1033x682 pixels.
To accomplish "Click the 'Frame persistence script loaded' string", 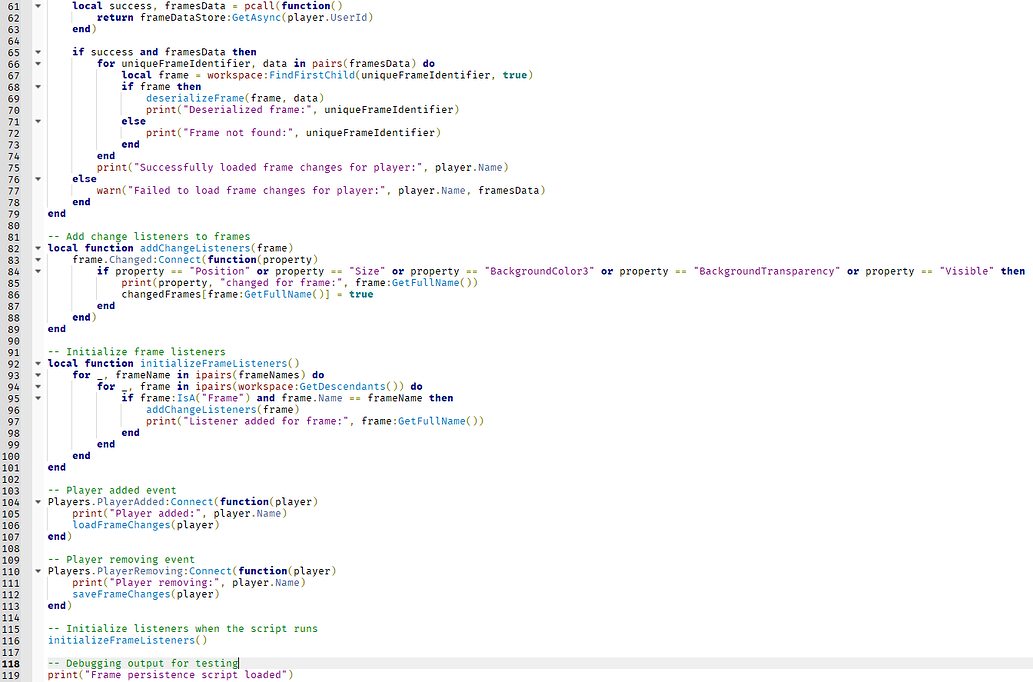I will (185, 674).
